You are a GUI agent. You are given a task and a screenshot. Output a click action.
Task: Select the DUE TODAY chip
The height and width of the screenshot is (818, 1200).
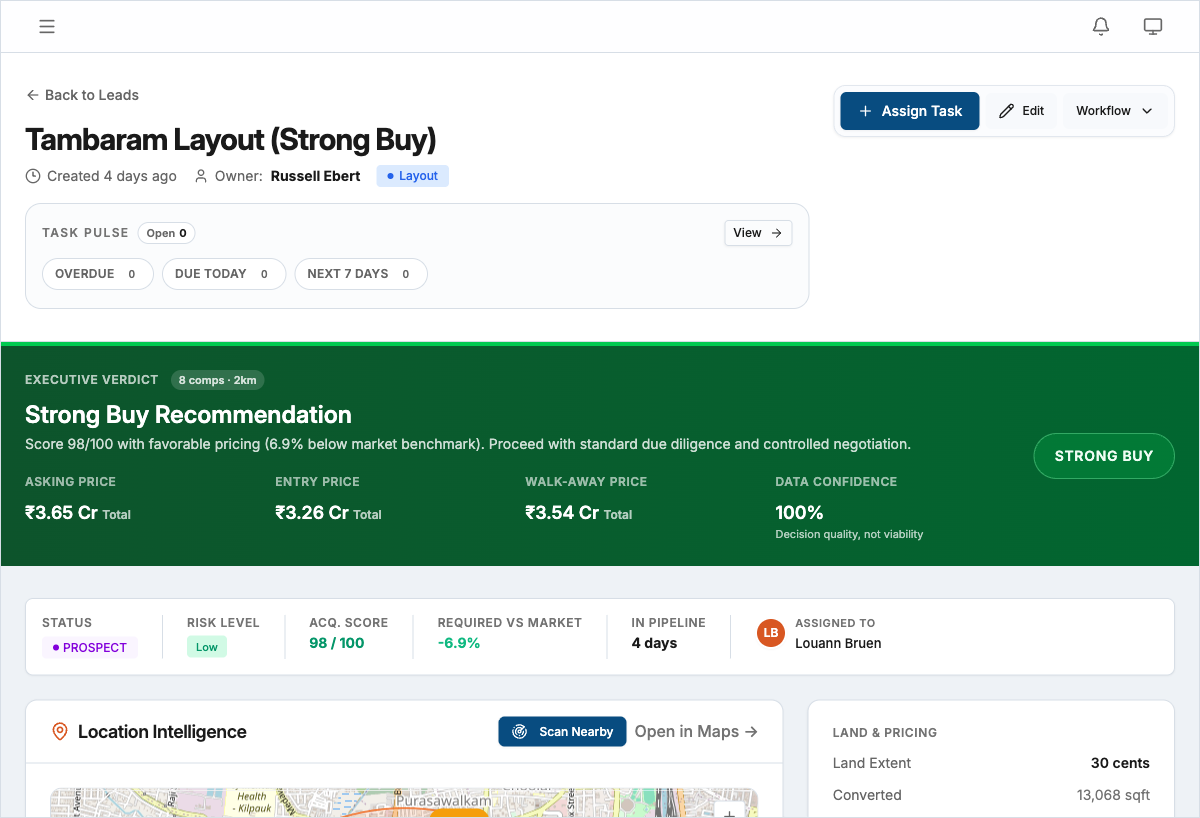click(x=223, y=274)
